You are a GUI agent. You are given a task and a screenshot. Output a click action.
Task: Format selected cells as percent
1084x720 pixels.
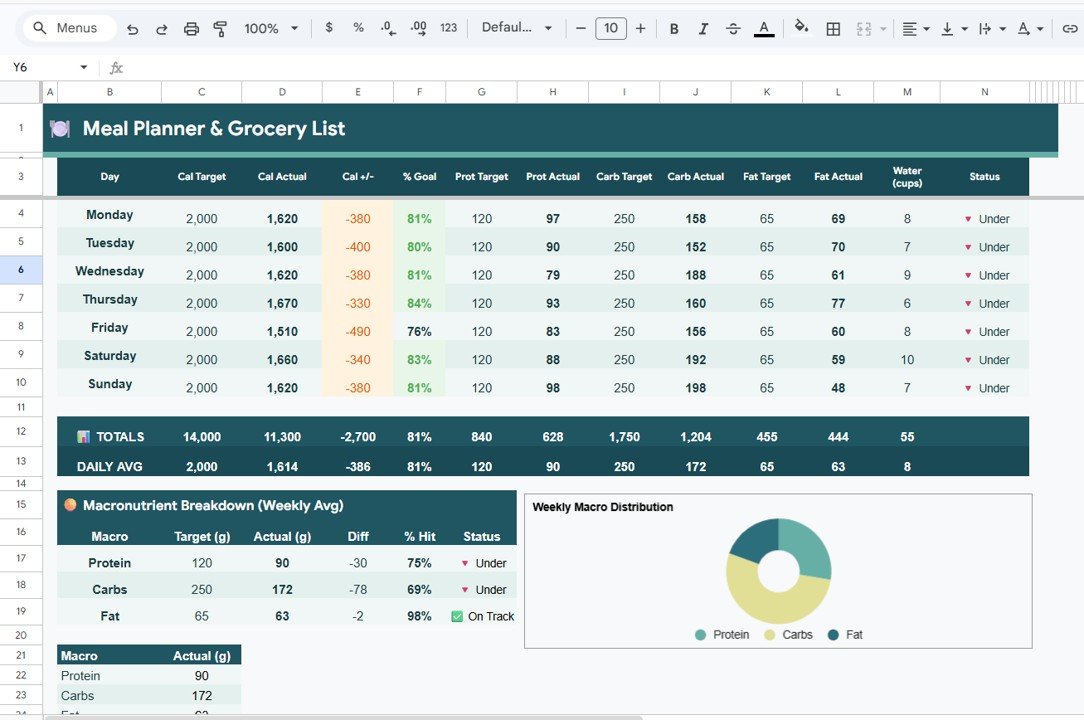click(358, 28)
